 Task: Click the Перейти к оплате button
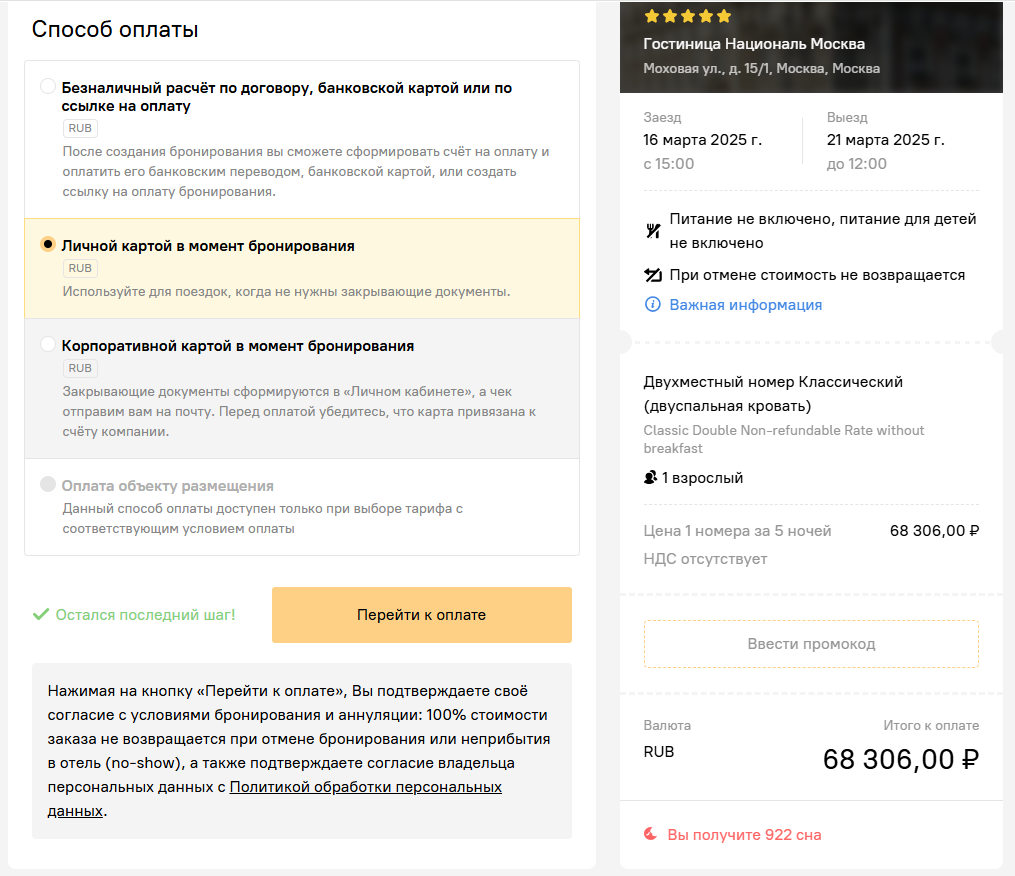click(x=421, y=615)
